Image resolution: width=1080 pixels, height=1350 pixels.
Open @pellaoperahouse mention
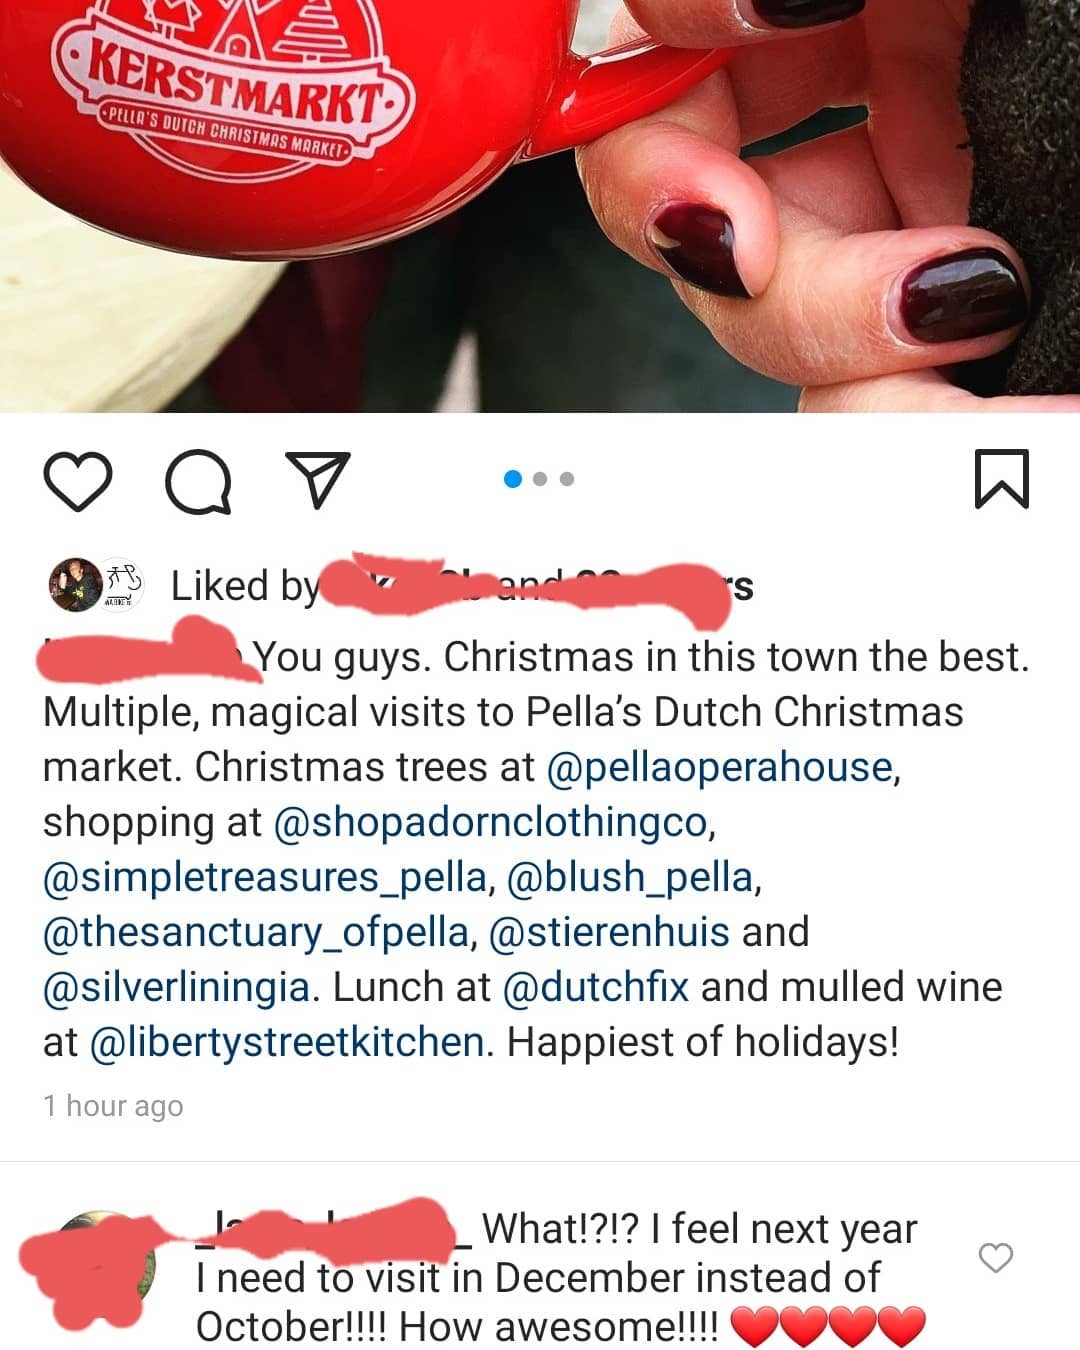coord(719,767)
